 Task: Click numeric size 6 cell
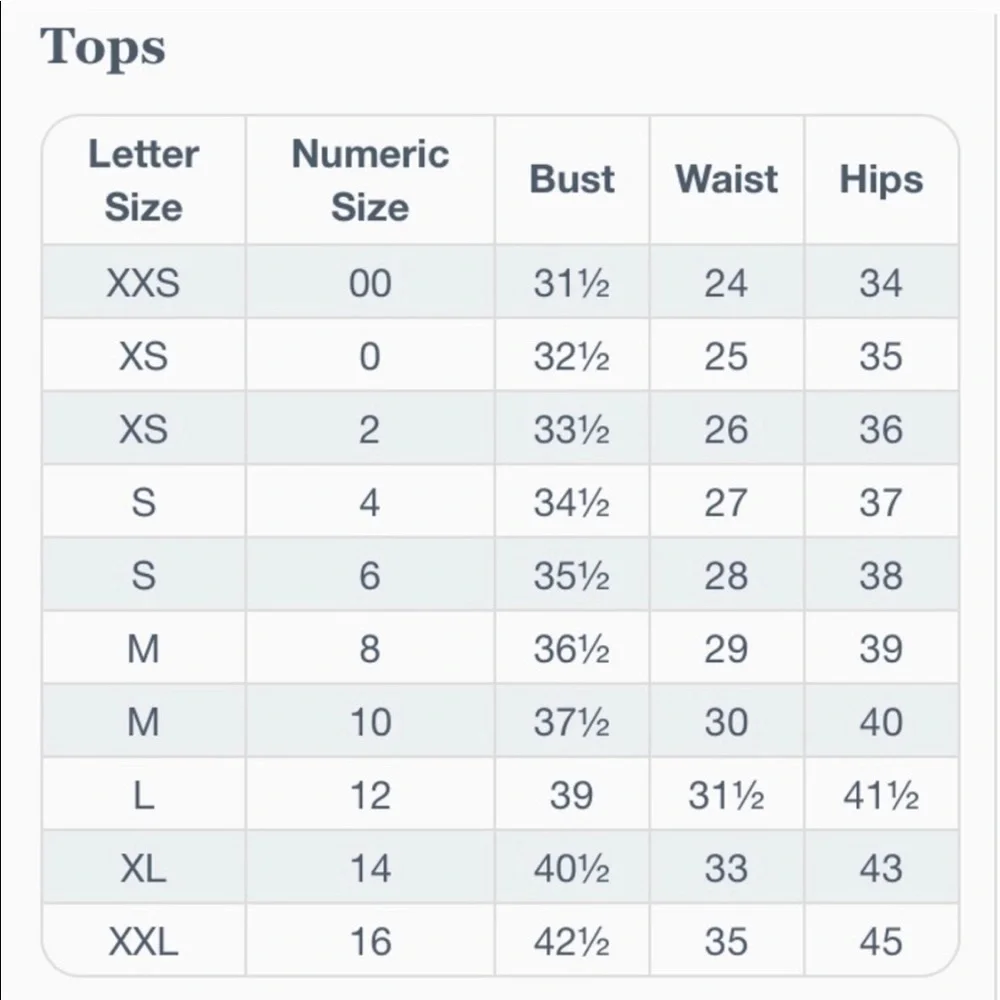pyautogui.click(x=370, y=575)
